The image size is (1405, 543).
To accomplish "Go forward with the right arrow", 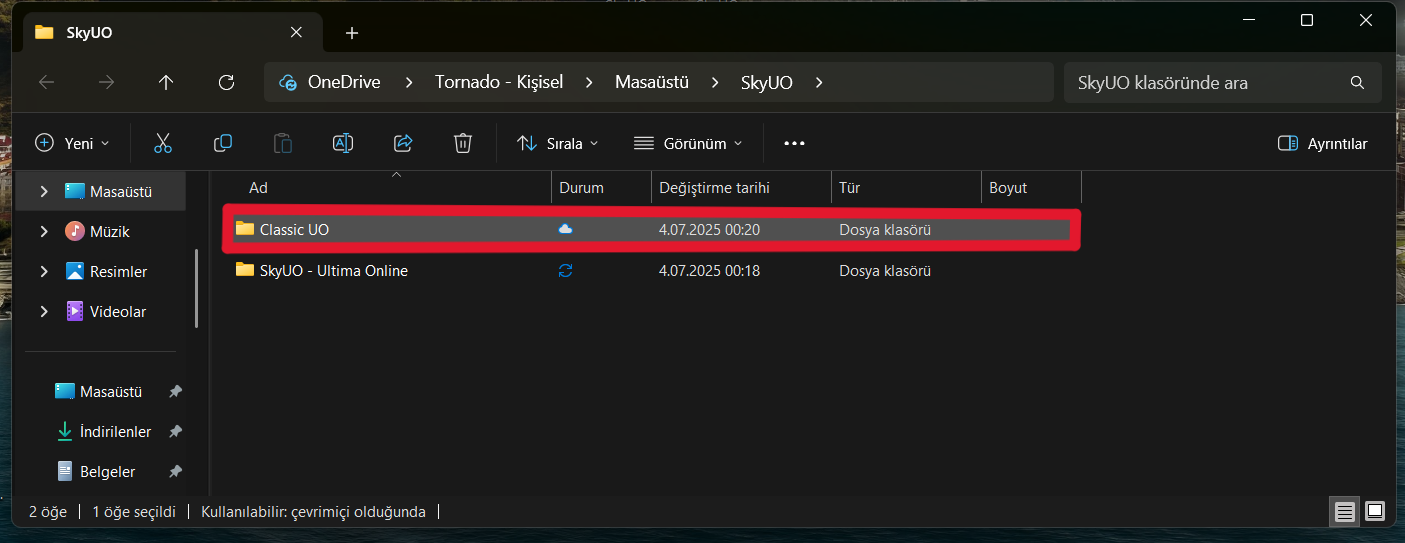I will pyautogui.click(x=106, y=82).
